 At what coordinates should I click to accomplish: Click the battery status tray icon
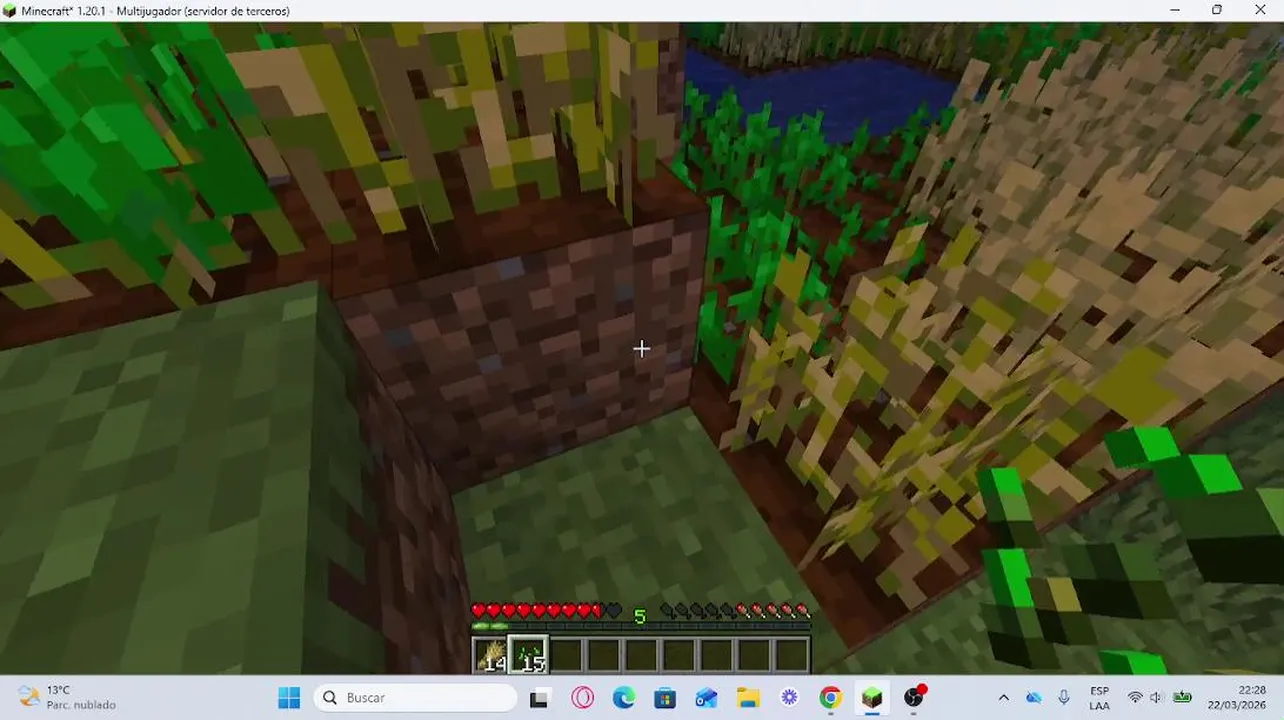(x=1183, y=697)
